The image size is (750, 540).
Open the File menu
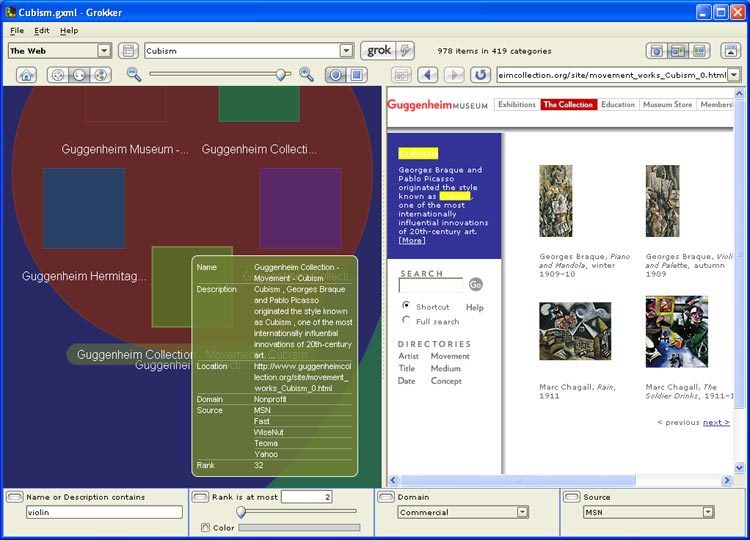coord(17,31)
